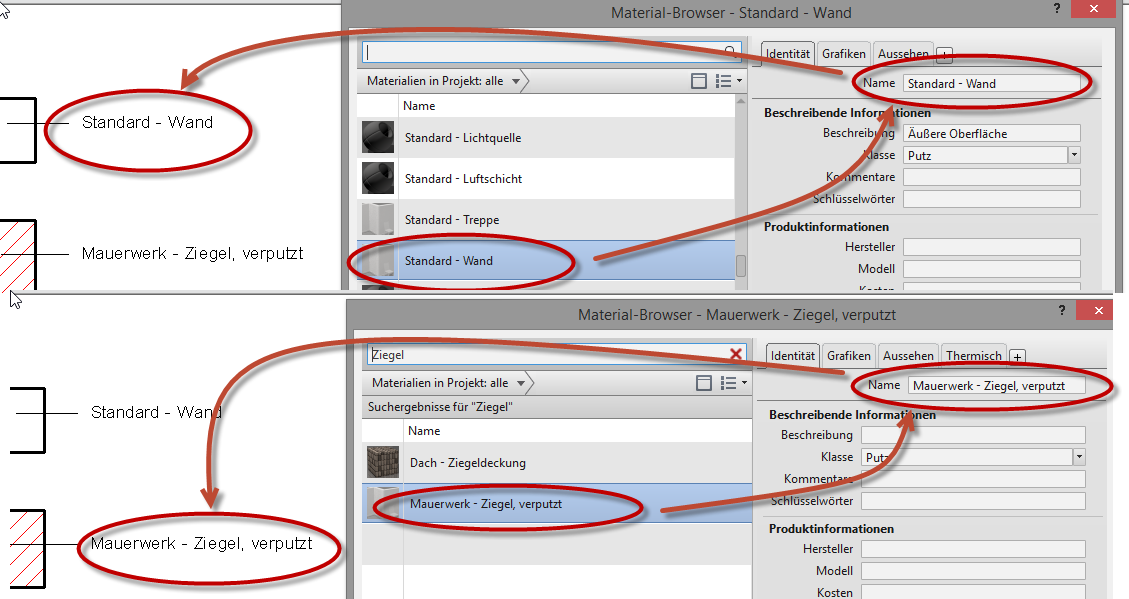Click the Modell field in Standard - Wand window

point(992,269)
